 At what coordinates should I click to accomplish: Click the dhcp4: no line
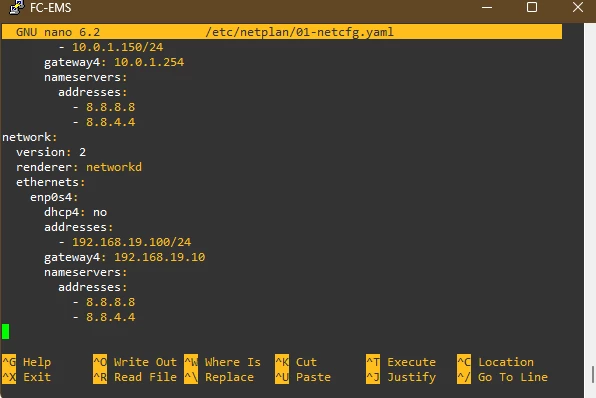point(76,212)
